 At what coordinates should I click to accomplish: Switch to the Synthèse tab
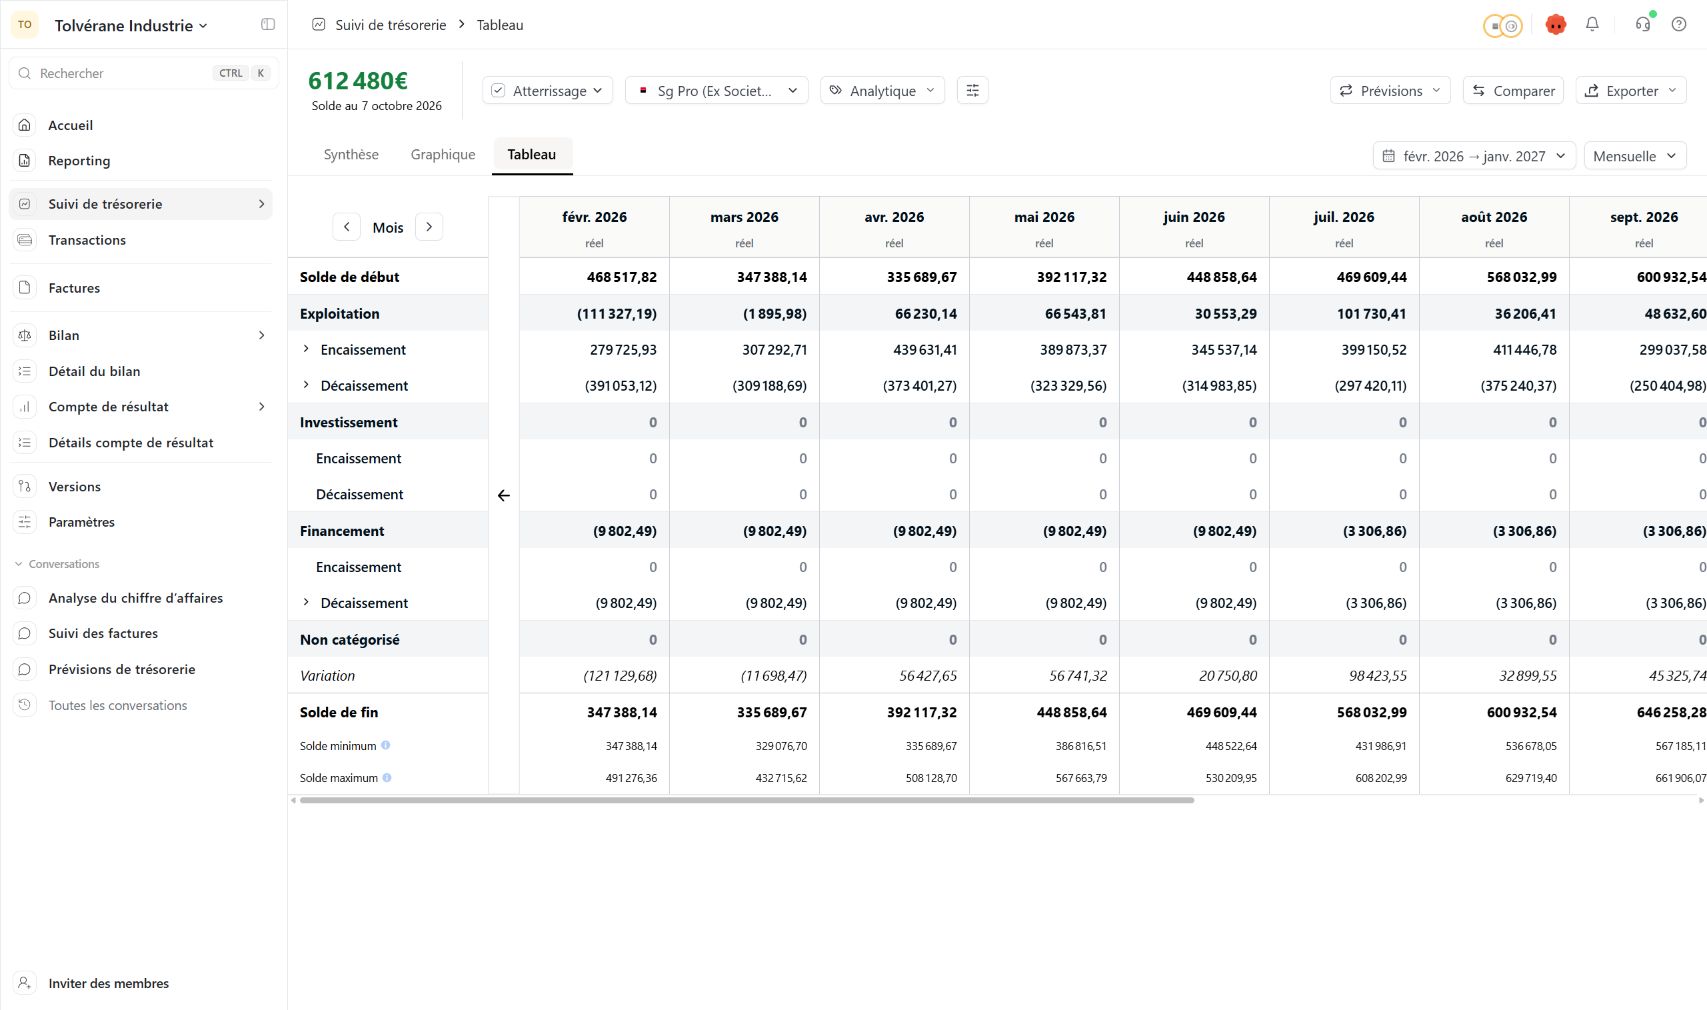[x=351, y=154]
